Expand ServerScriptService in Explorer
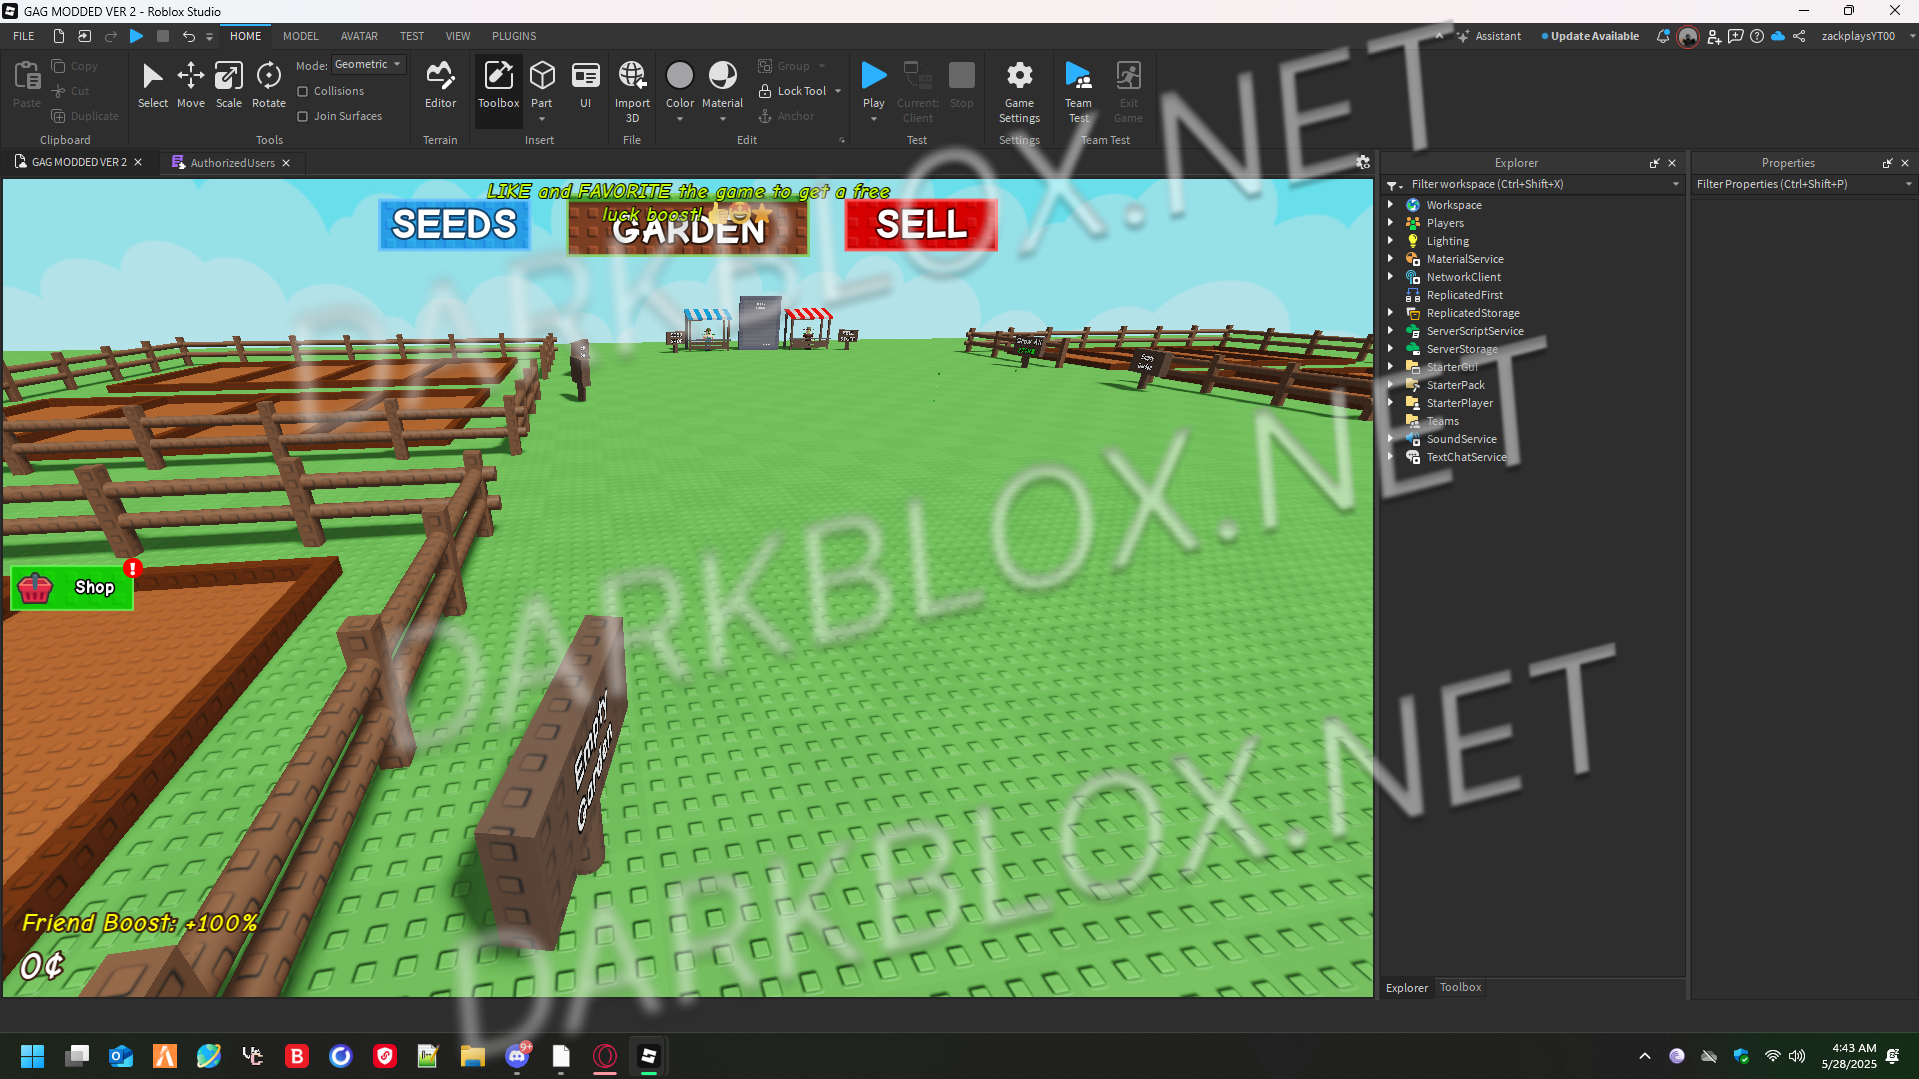 (1390, 331)
